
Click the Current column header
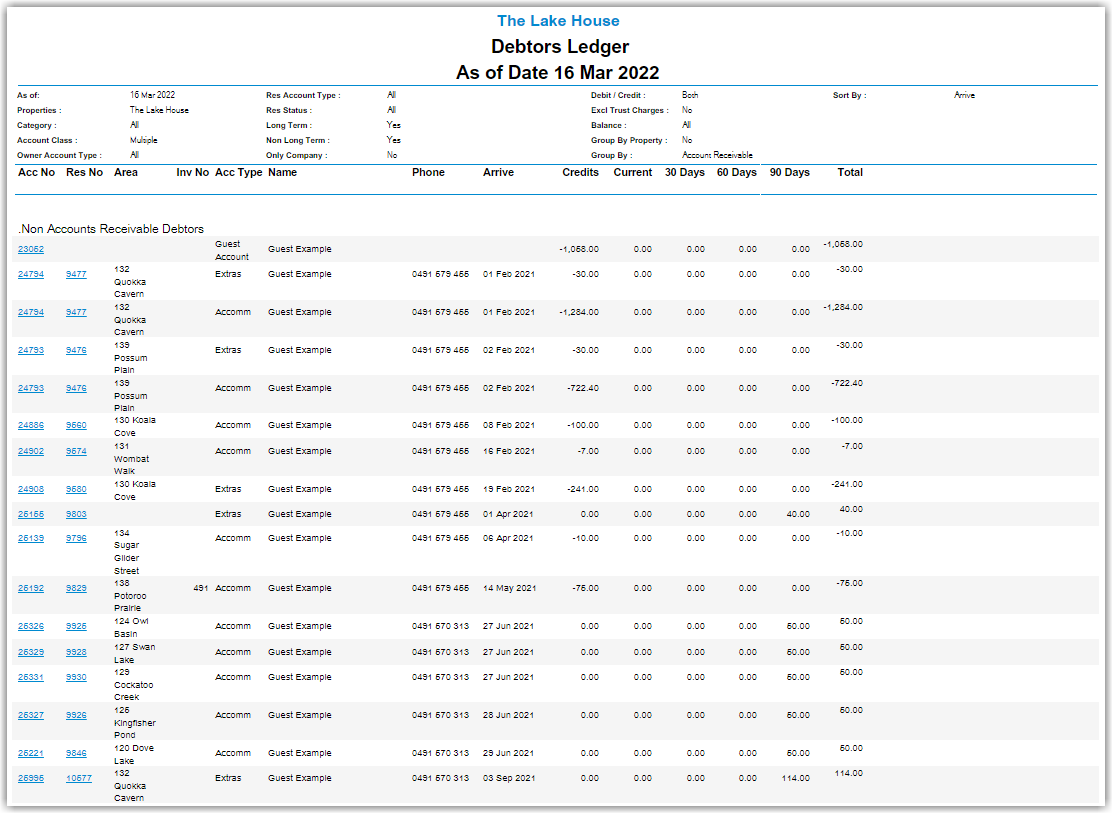coord(632,172)
